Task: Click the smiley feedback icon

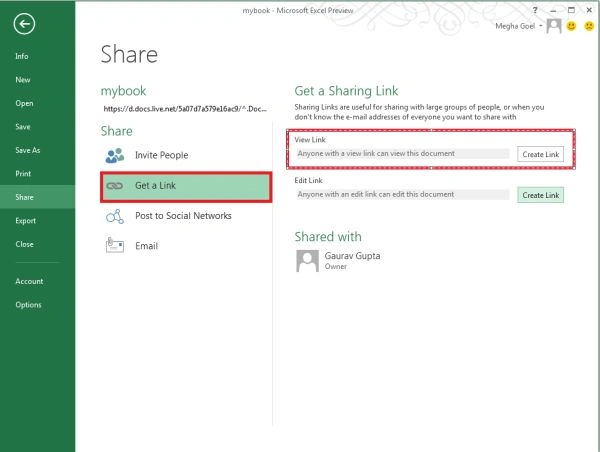Action: (571, 26)
